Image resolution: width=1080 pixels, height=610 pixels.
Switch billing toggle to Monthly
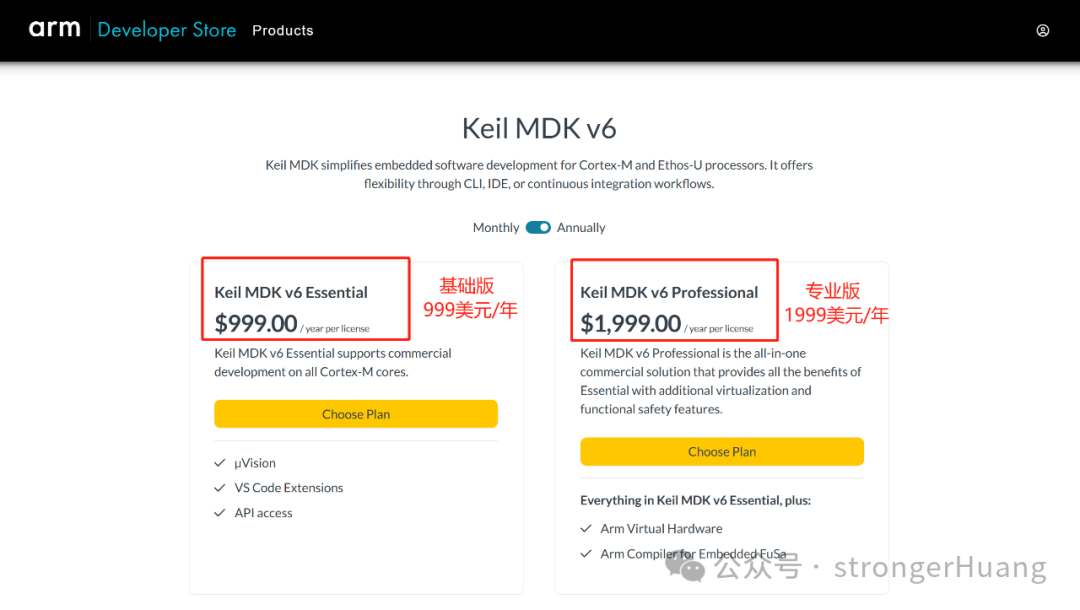[x=495, y=227]
